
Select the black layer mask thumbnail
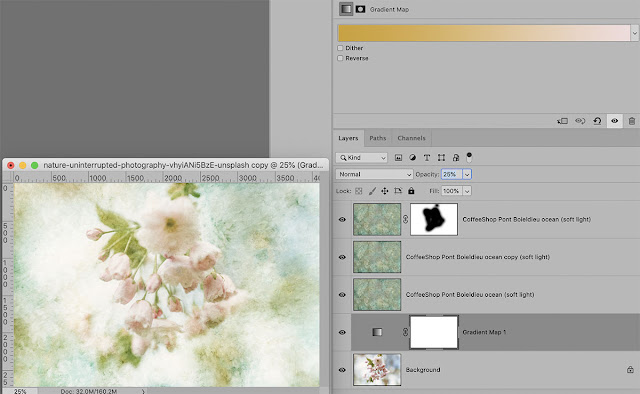pyautogui.click(x=434, y=219)
